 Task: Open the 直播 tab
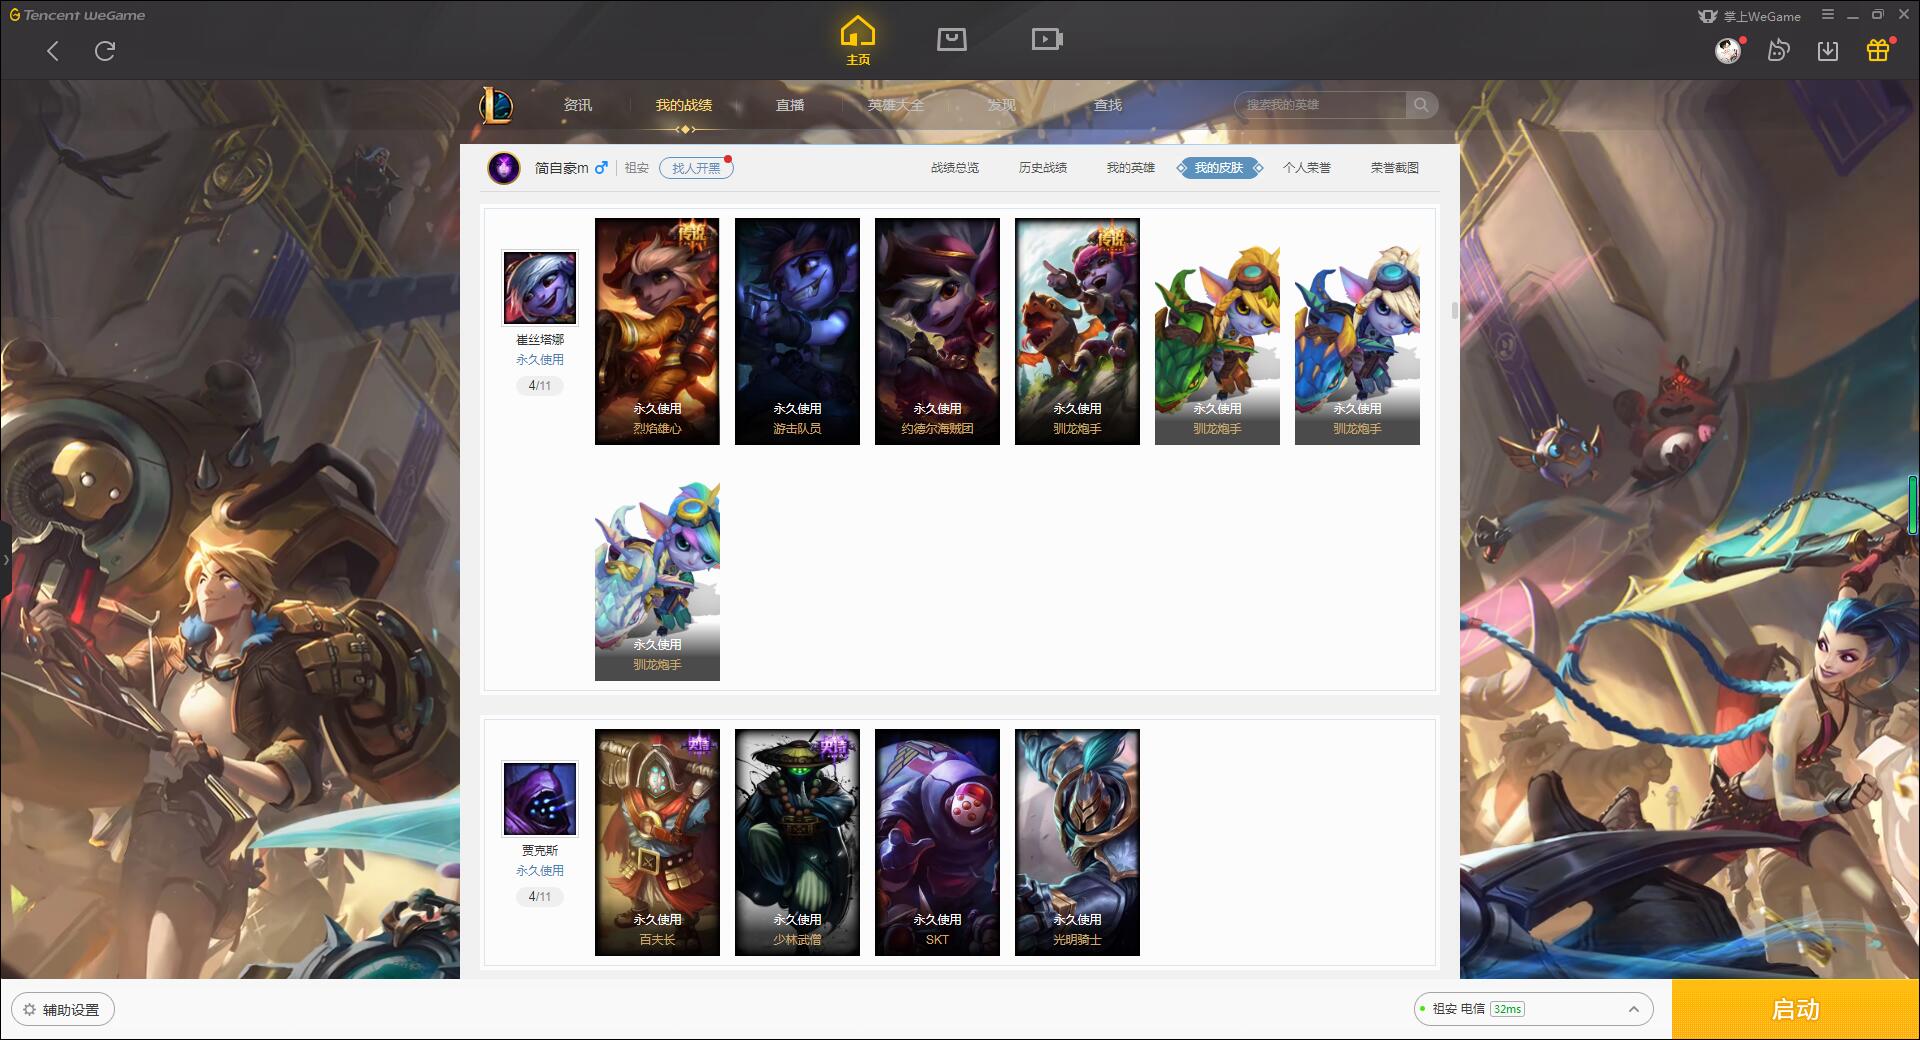point(790,105)
